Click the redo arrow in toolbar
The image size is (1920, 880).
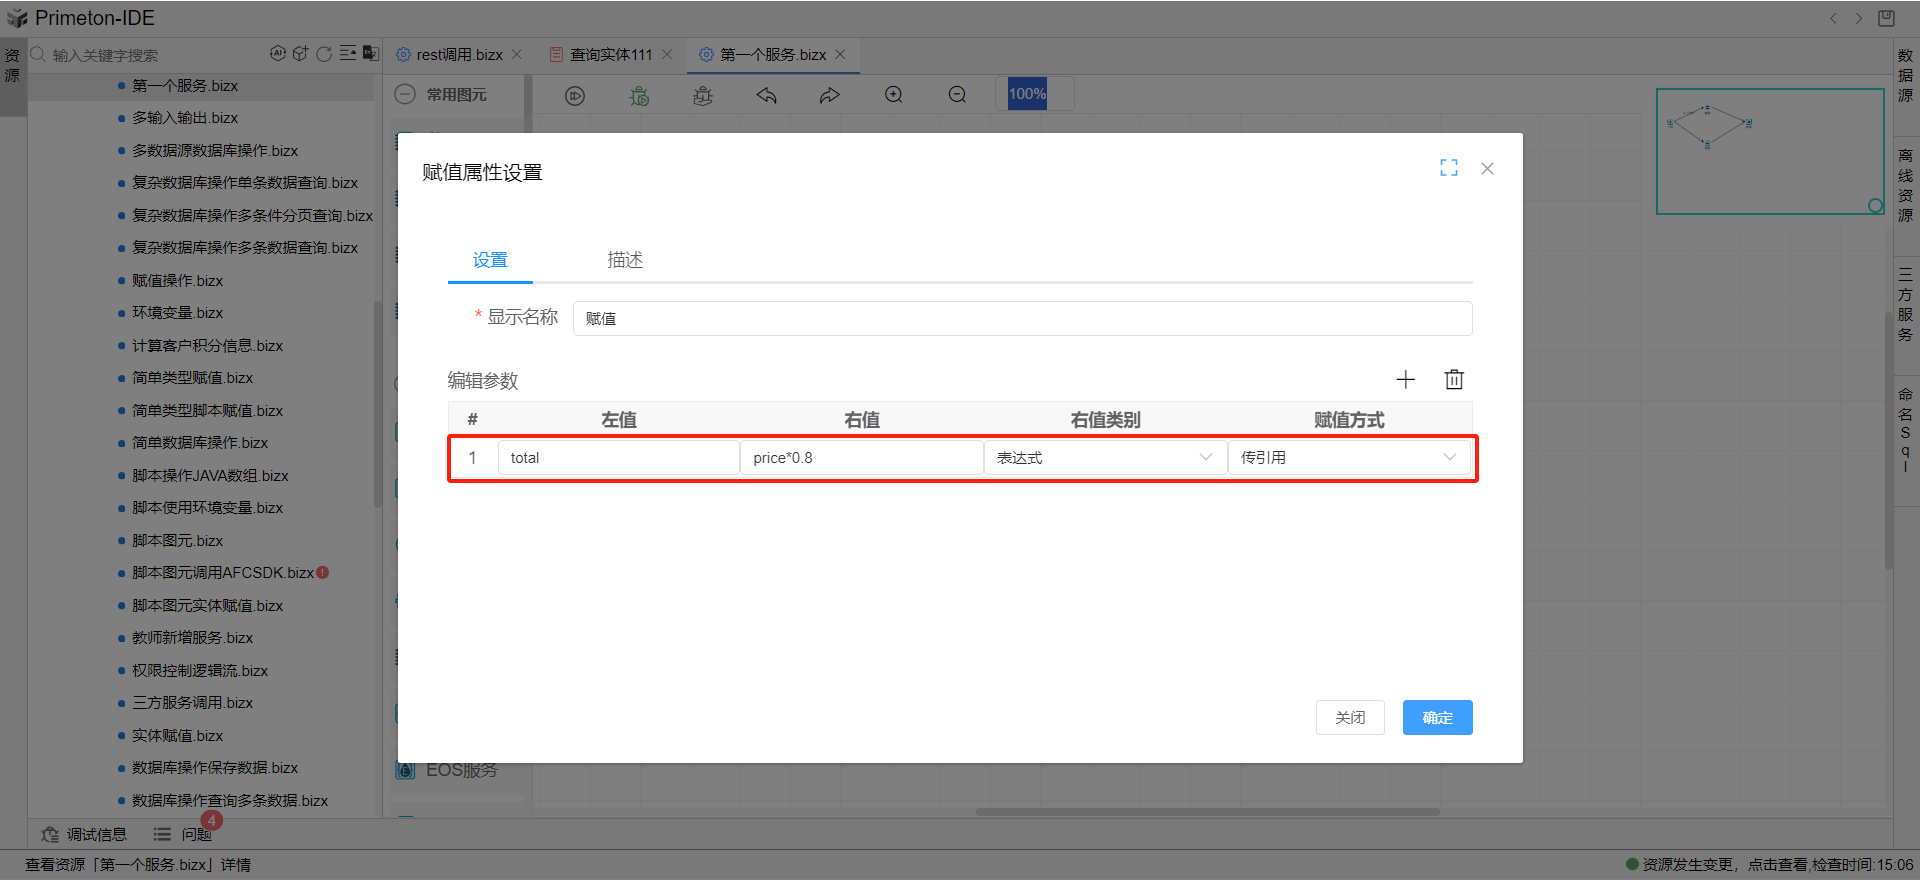(830, 96)
